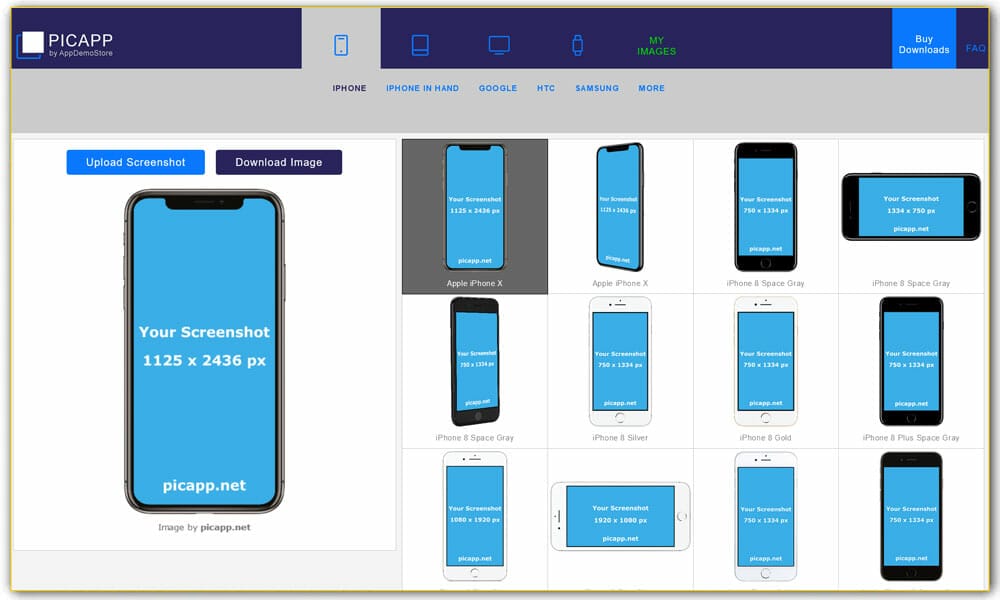
Task: Select the IPHONE category menu item
Action: (349, 88)
